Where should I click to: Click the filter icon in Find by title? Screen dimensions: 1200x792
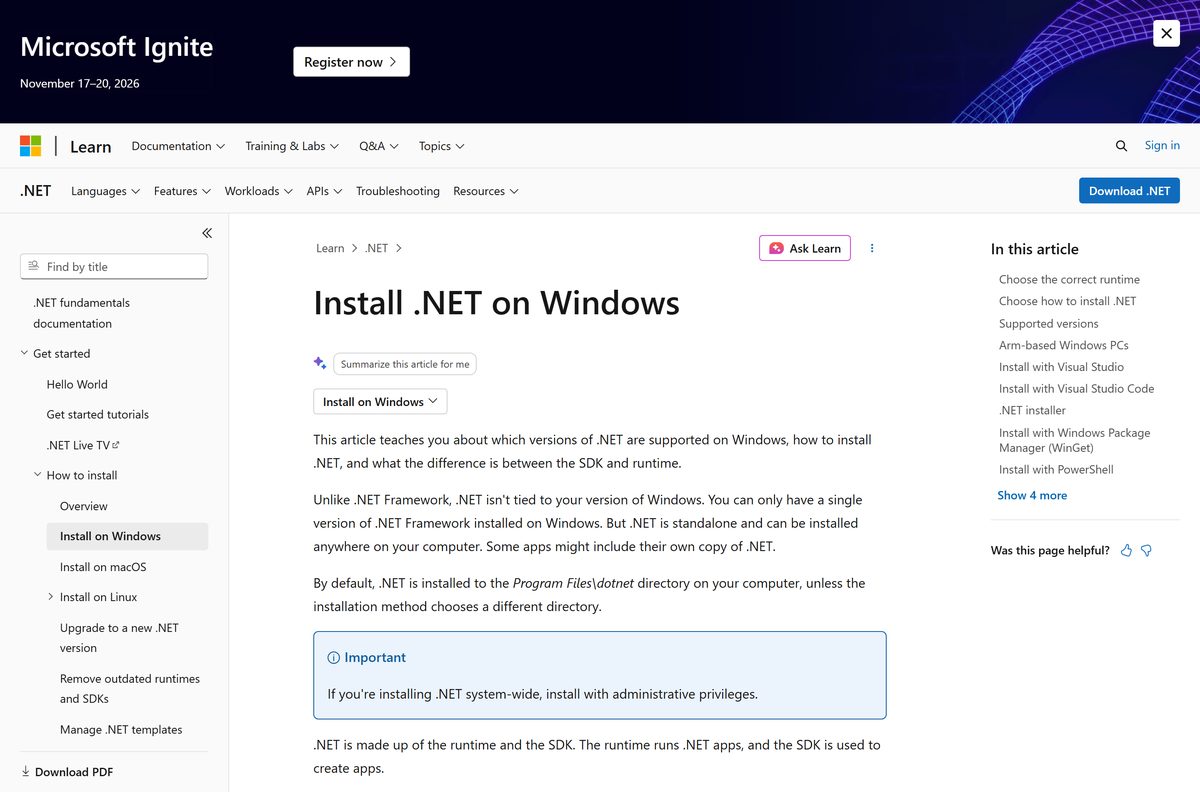[34, 266]
